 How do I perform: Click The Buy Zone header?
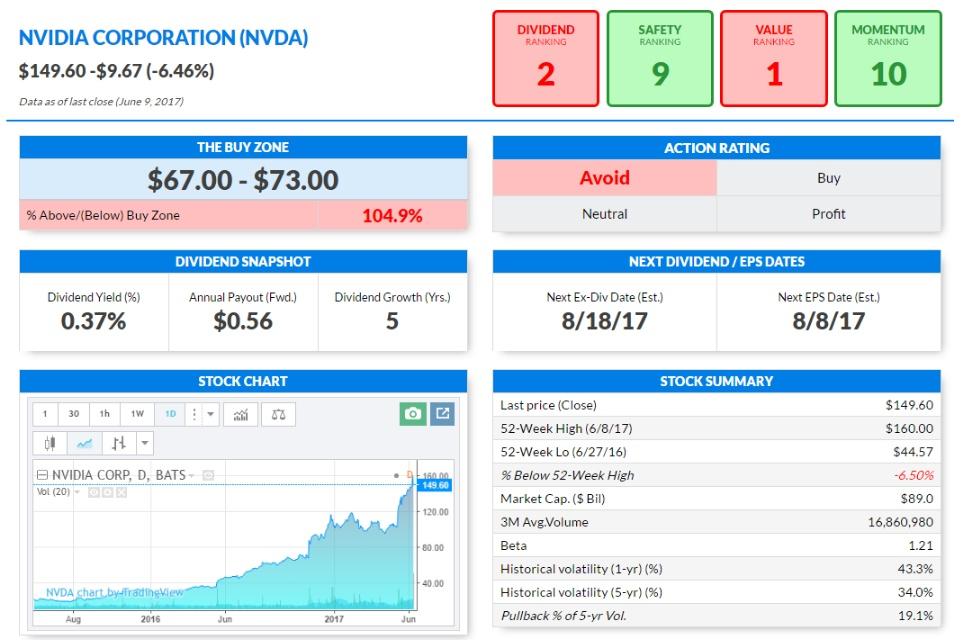point(243,147)
